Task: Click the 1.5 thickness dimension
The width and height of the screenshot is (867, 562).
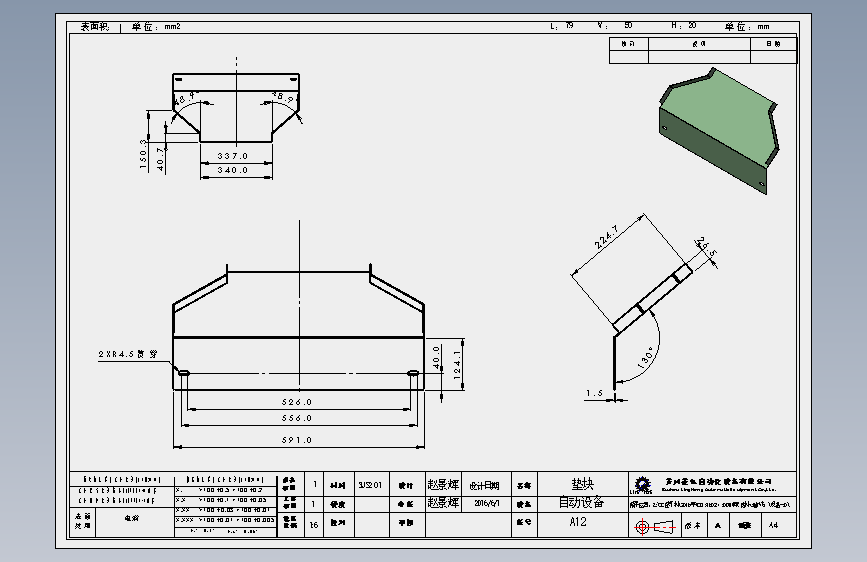Action: (x=594, y=393)
